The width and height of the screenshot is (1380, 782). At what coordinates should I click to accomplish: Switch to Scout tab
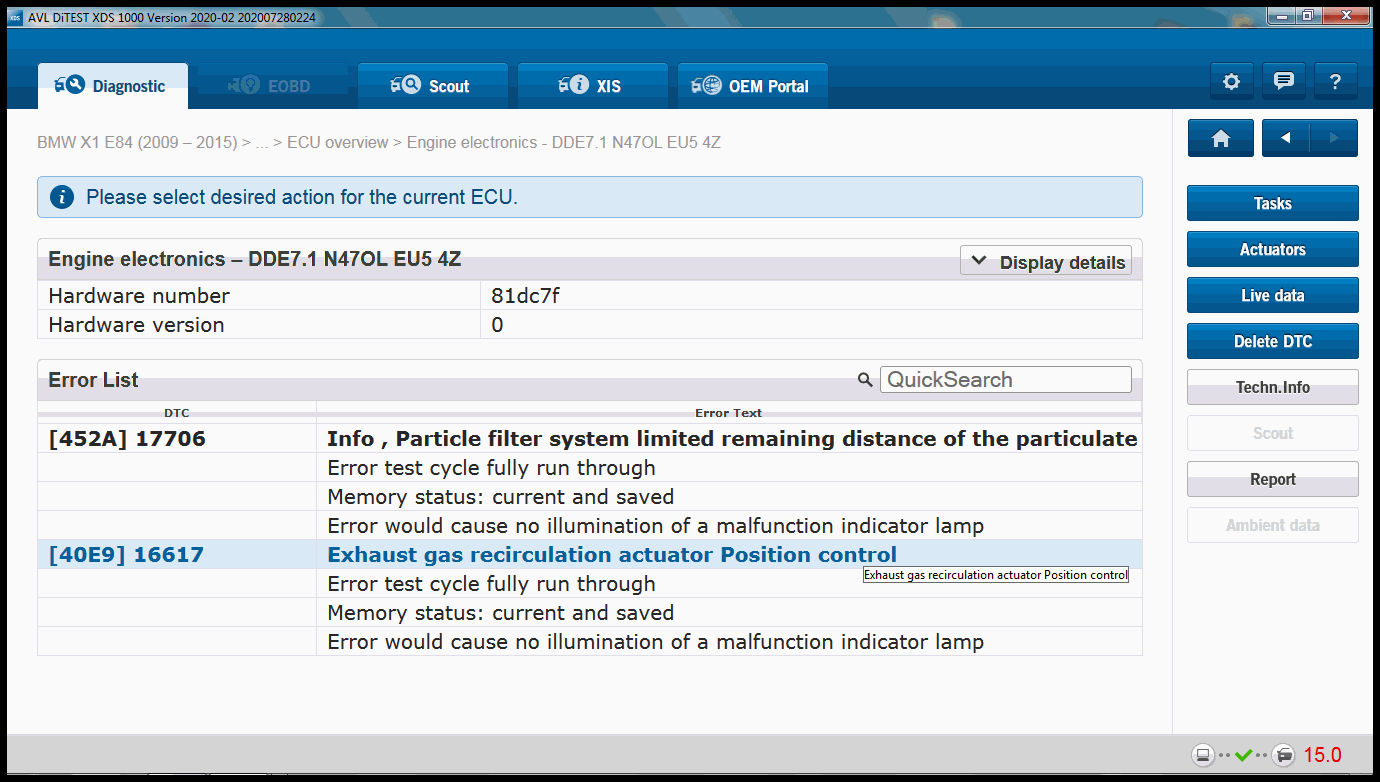(433, 86)
